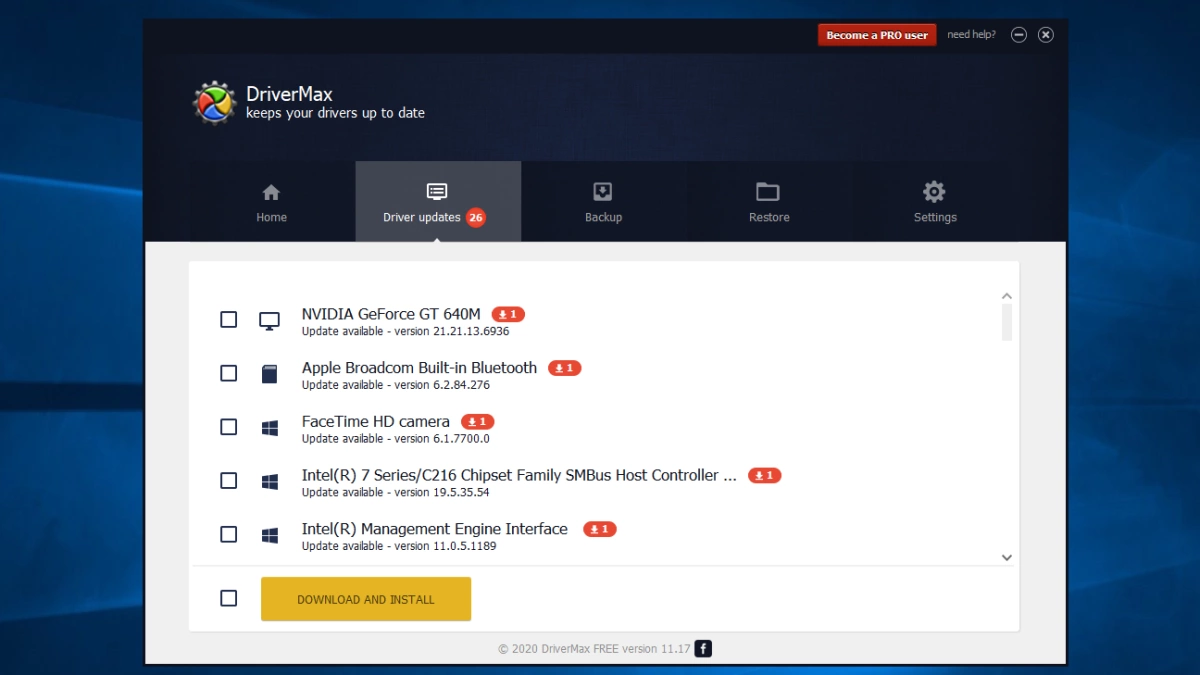Check the NVIDIA GeForce GT 640M checkbox
This screenshot has height=675, width=1200.
click(x=229, y=320)
